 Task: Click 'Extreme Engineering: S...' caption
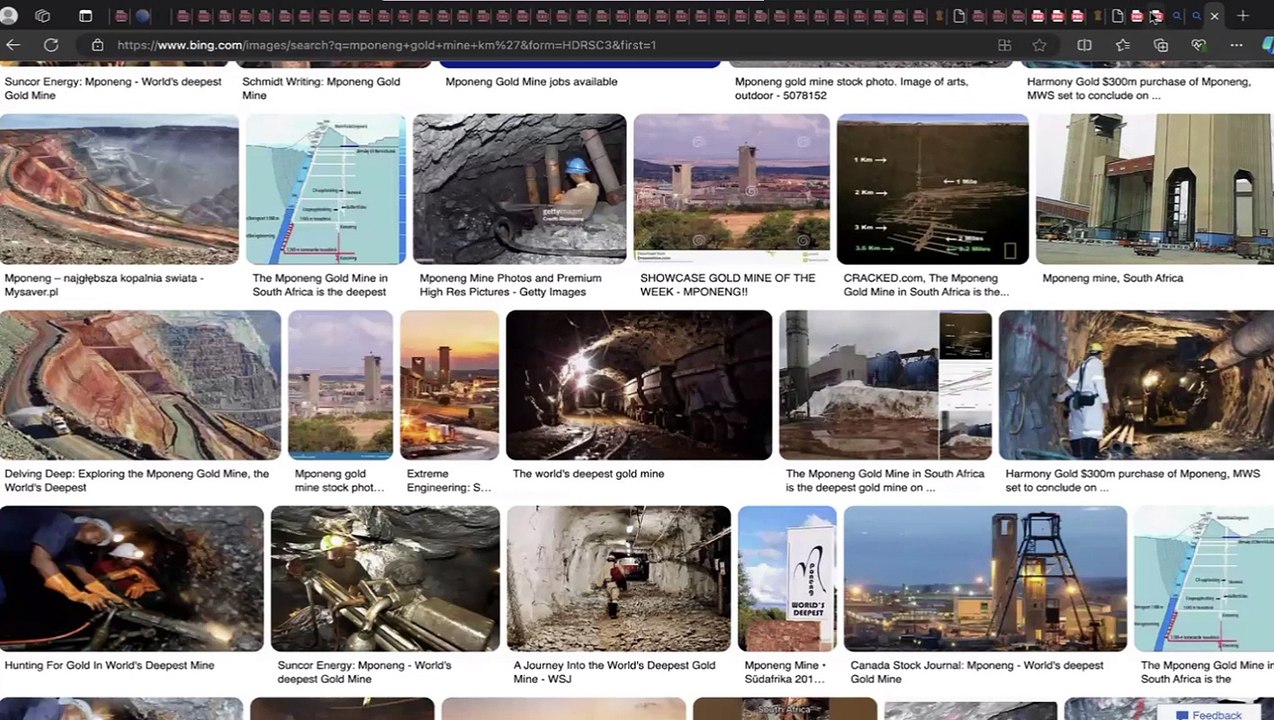[x=449, y=481]
